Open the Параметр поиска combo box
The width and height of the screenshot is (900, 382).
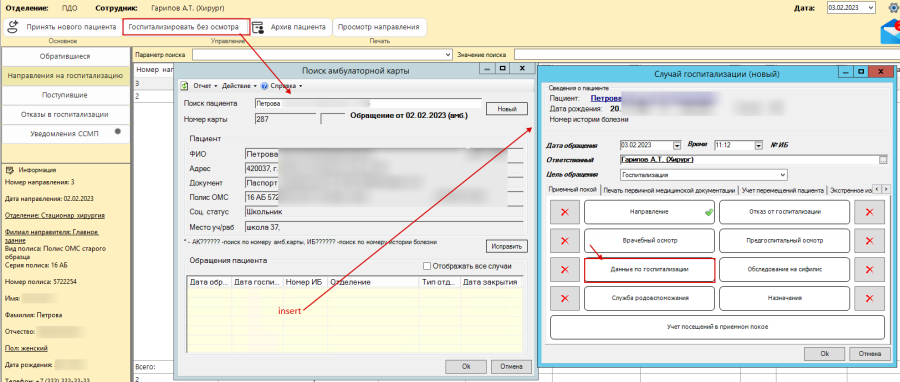322,54
